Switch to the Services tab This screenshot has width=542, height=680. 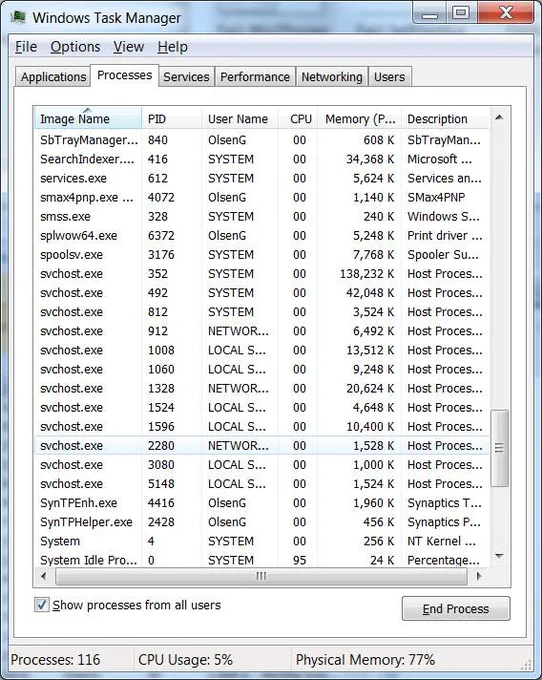point(186,77)
